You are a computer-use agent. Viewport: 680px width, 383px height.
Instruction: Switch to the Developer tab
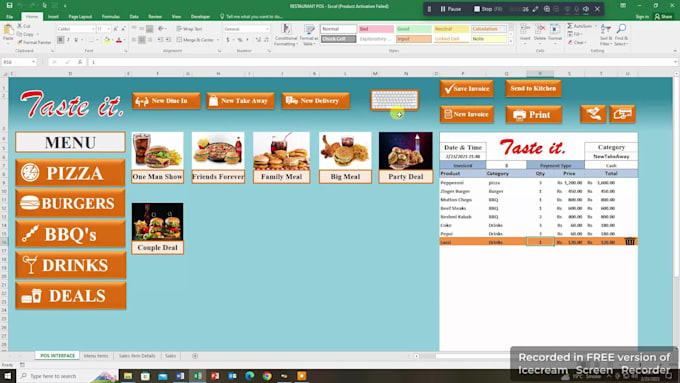(x=200, y=16)
